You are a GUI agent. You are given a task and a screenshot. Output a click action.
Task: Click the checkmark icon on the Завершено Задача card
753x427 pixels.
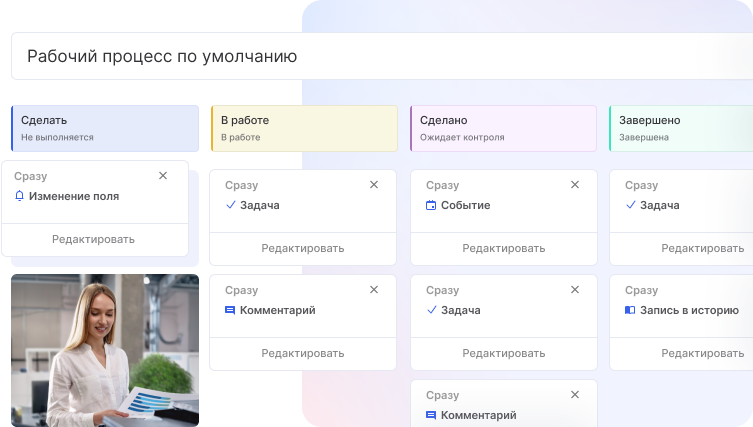coord(630,205)
